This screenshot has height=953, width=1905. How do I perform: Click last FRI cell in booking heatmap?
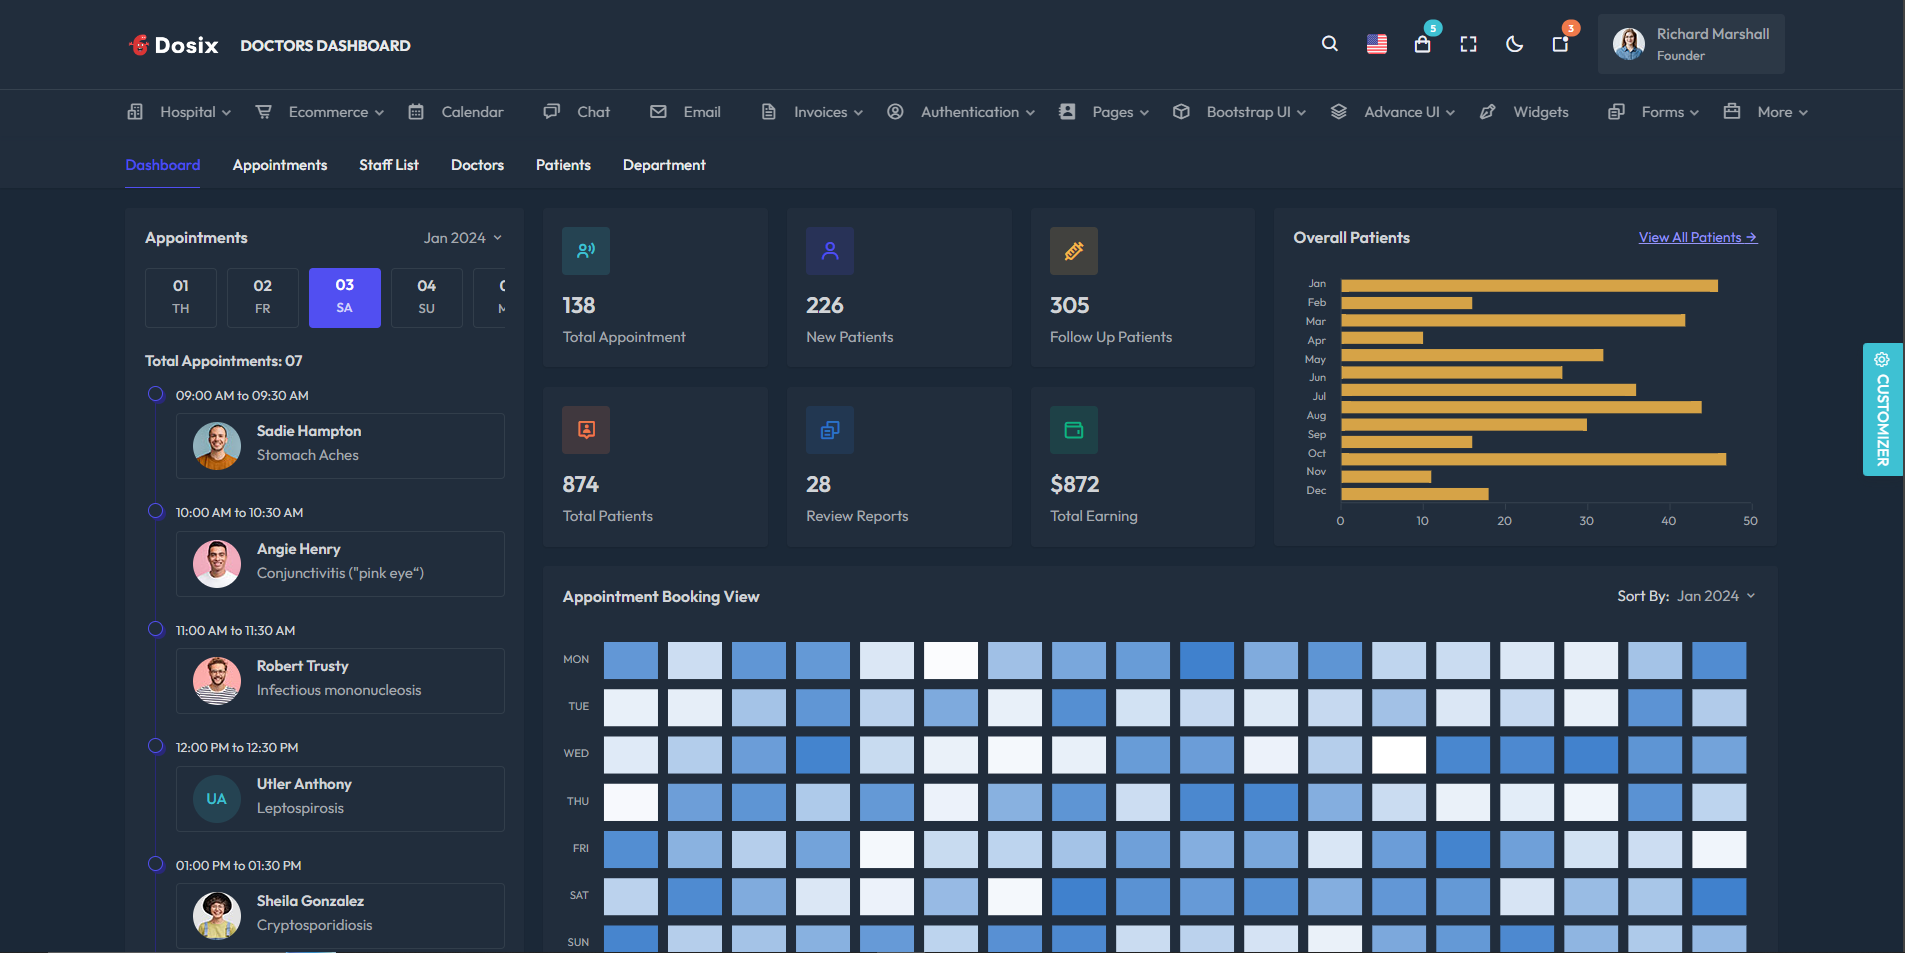1719,849
